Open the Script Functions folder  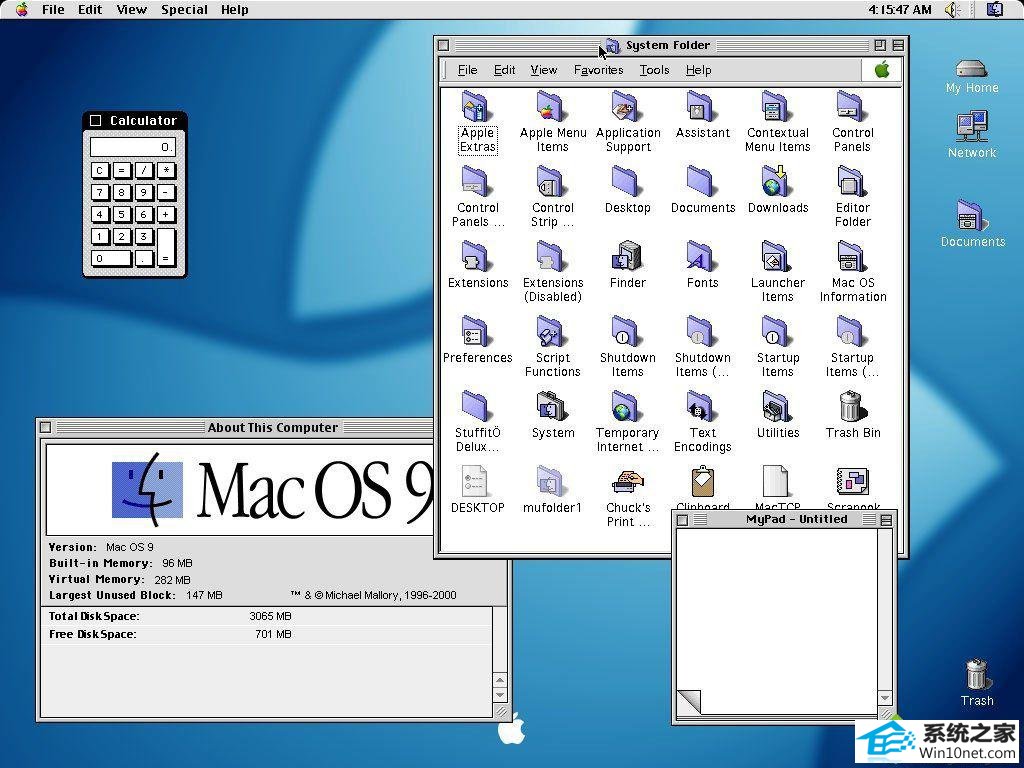552,333
